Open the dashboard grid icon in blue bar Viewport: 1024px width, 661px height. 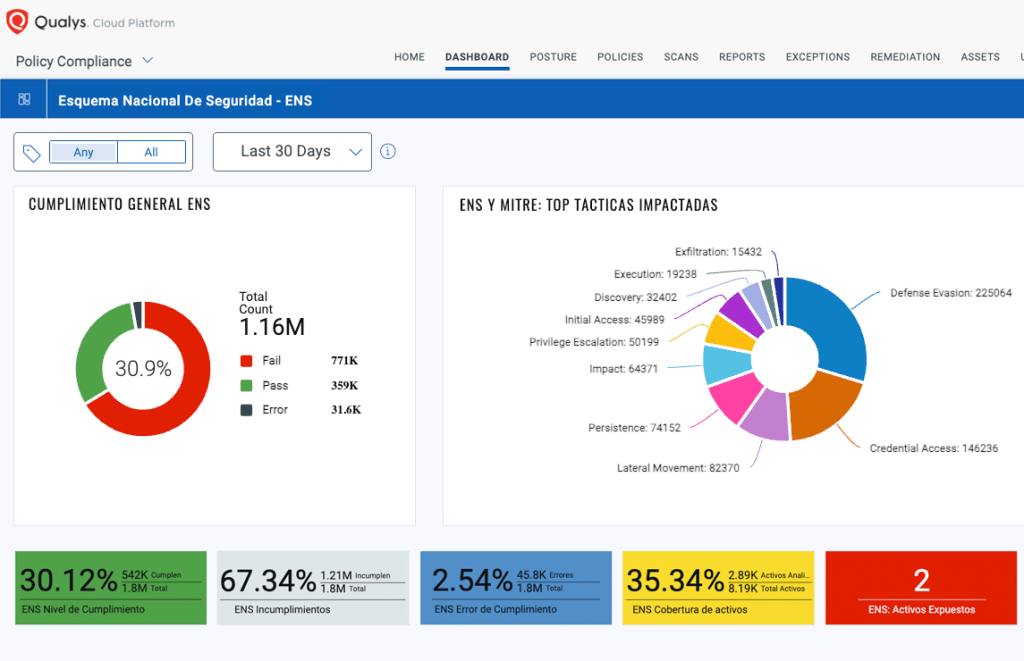pyautogui.click(x=24, y=100)
